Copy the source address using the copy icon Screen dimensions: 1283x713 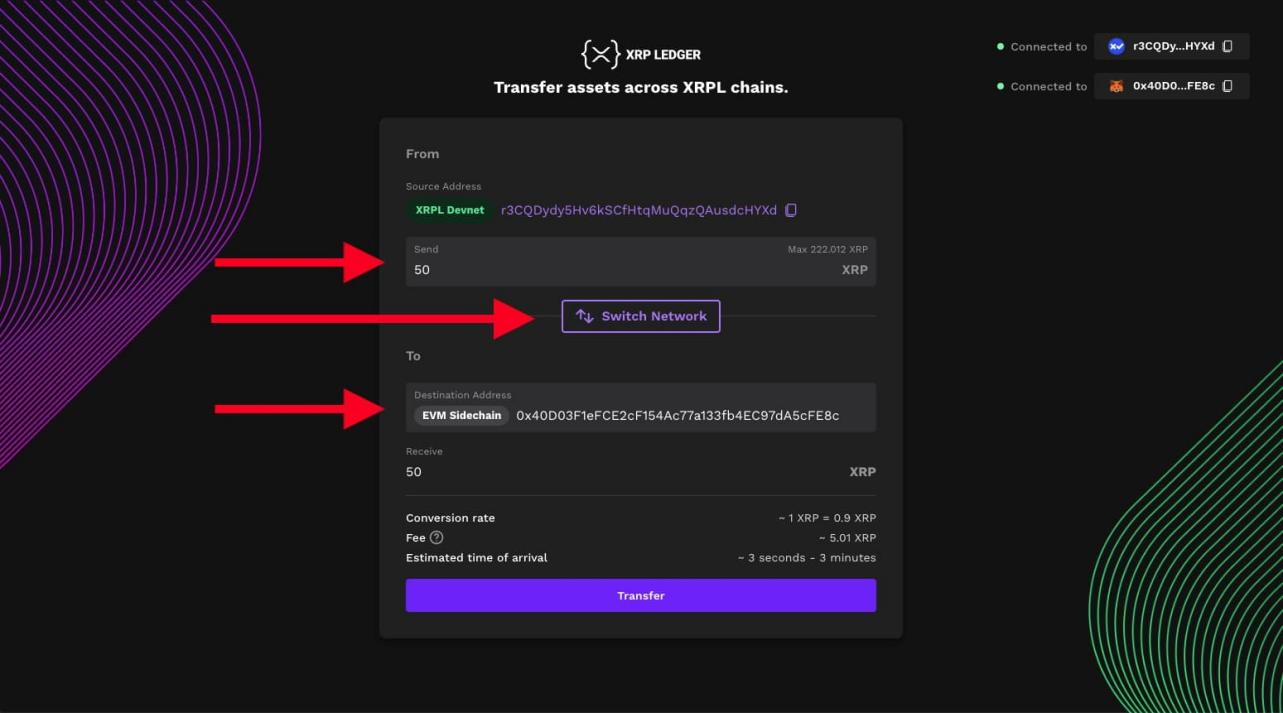click(x=791, y=210)
